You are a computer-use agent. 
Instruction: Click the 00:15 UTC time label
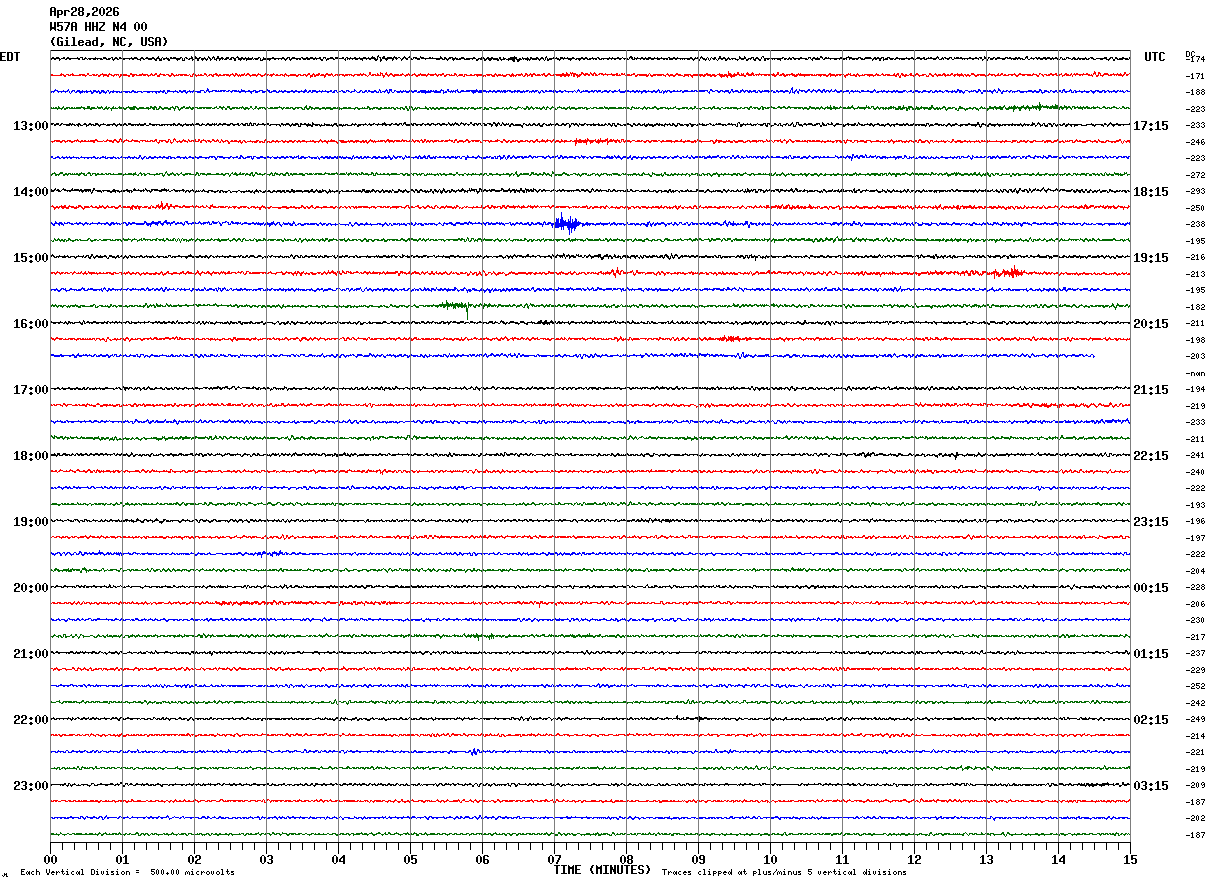[x=1150, y=588]
